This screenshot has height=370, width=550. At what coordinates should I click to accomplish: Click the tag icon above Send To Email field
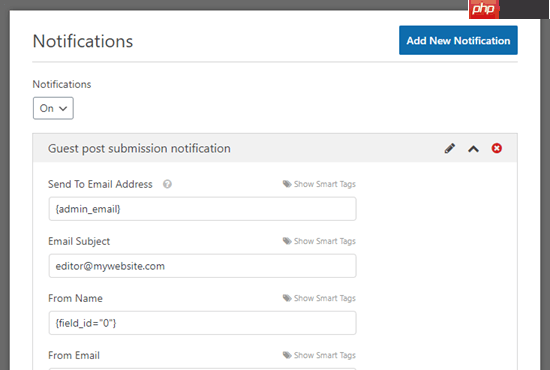[287, 184]
